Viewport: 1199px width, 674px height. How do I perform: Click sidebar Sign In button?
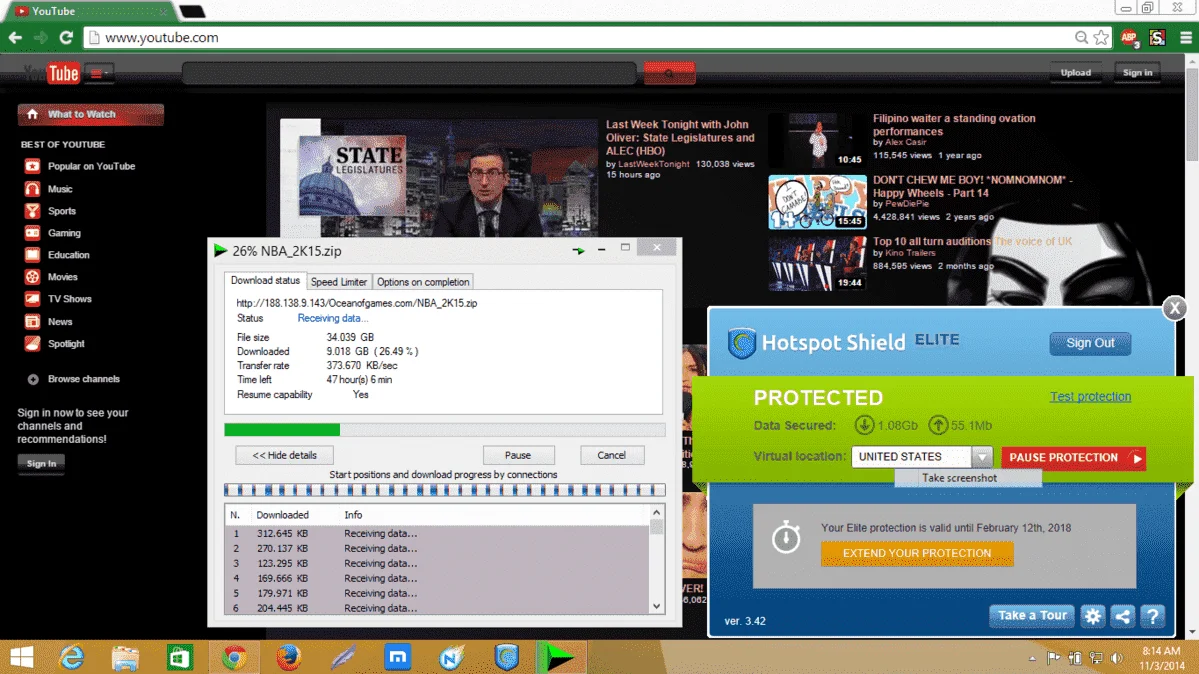[x=41, y=464]
